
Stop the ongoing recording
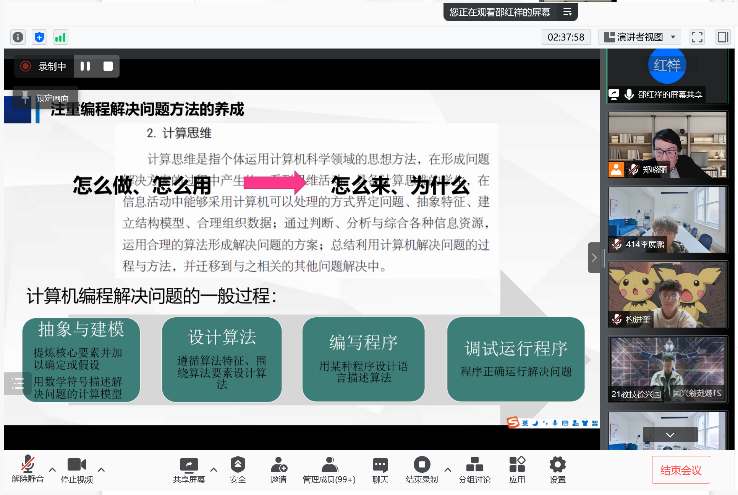point(108,67)
